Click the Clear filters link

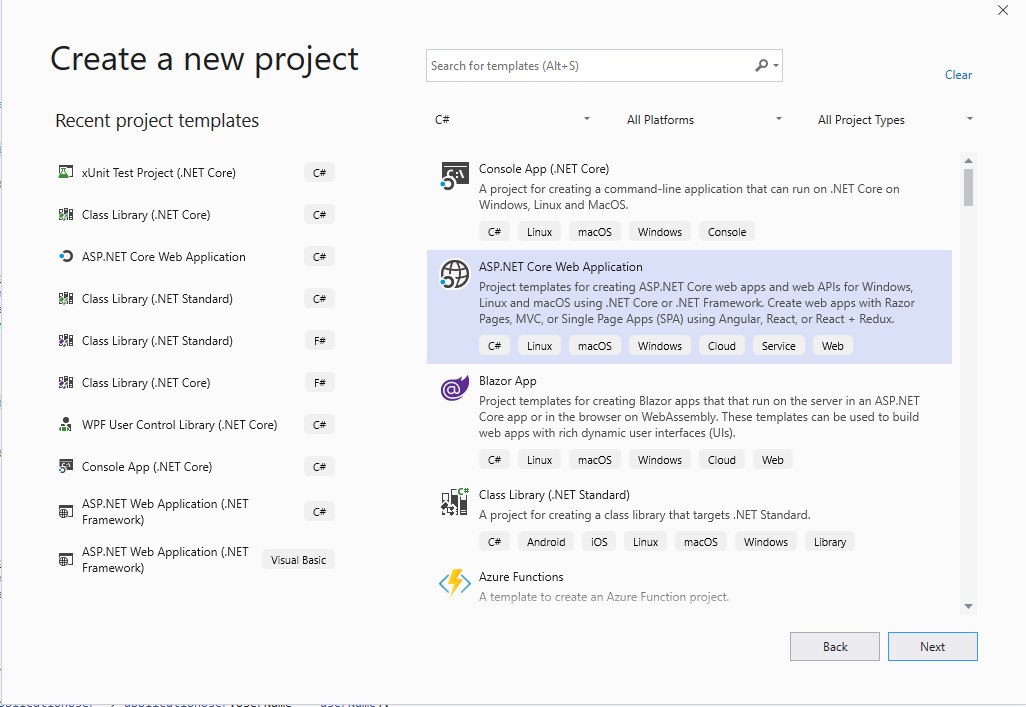(x=958, y=75)
